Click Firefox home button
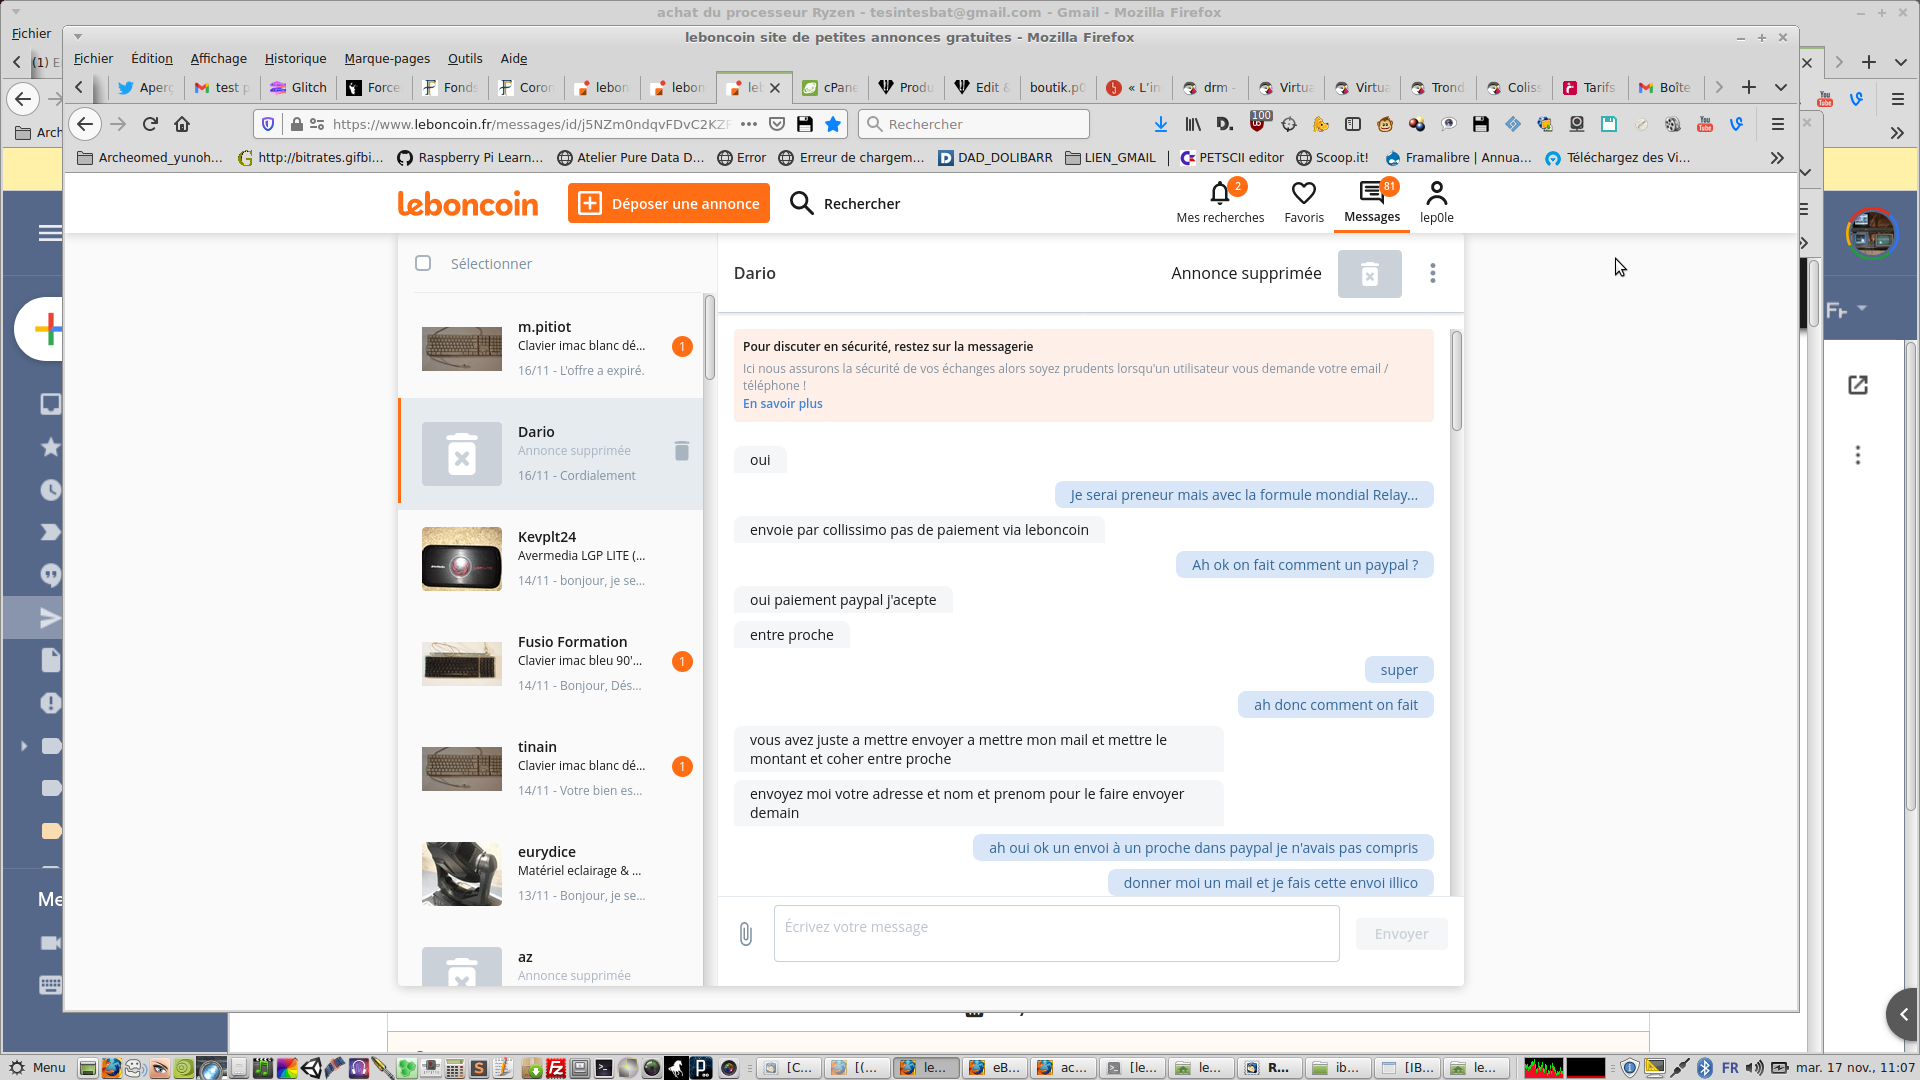Image resolution: width=1920 pixels, height=1080 pixels. (182, 124)
